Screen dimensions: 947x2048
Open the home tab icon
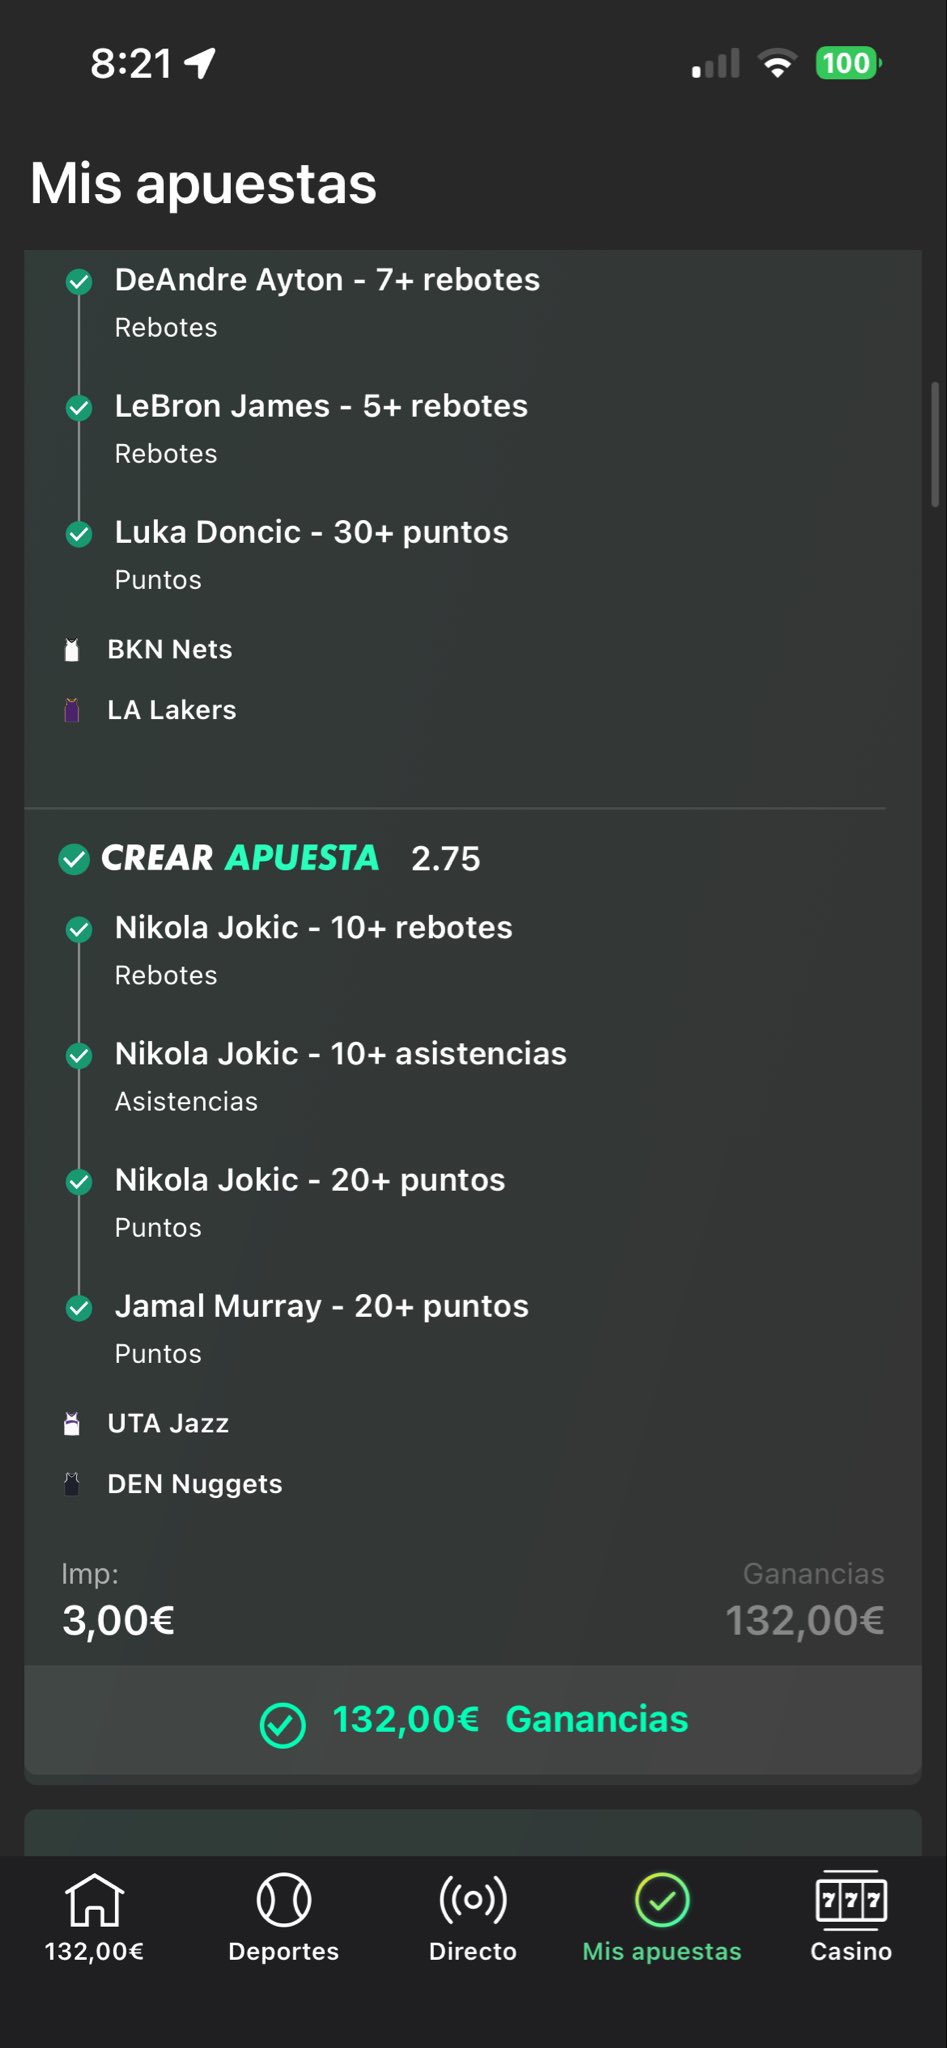click(x=94, y=1899)
